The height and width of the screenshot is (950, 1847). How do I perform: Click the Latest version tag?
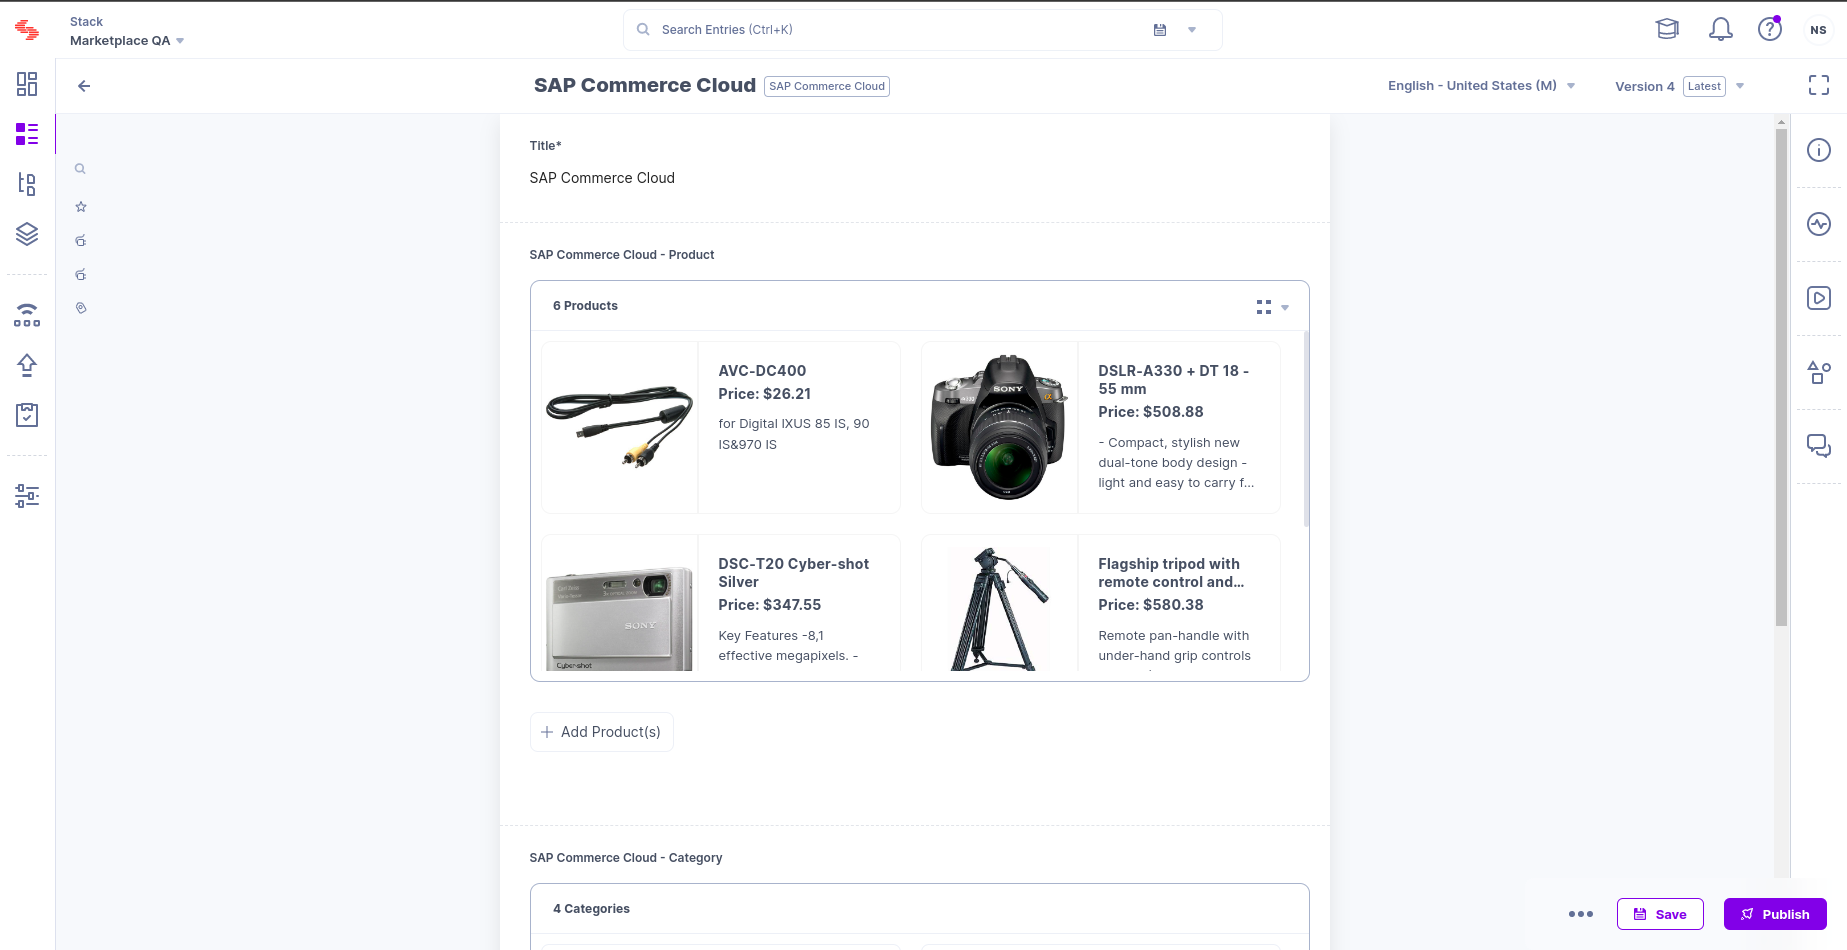point(1704,86)
